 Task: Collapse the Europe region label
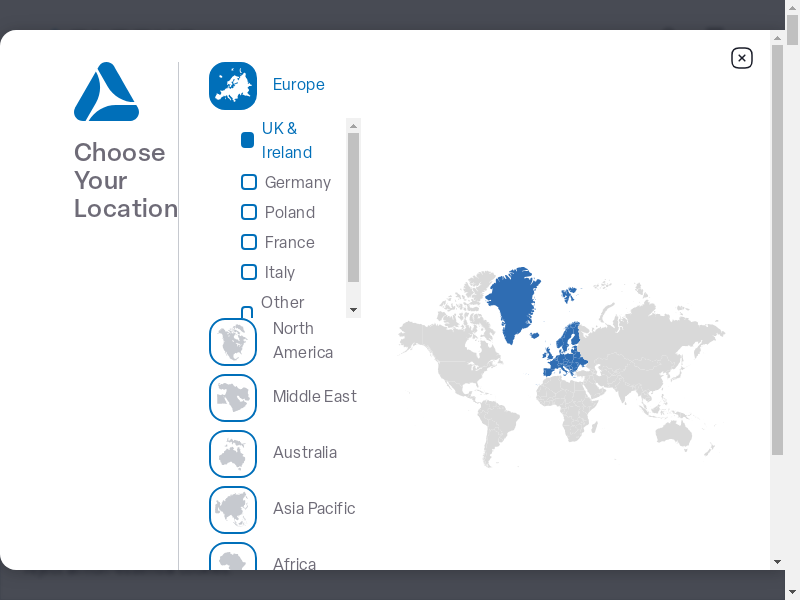298,85
